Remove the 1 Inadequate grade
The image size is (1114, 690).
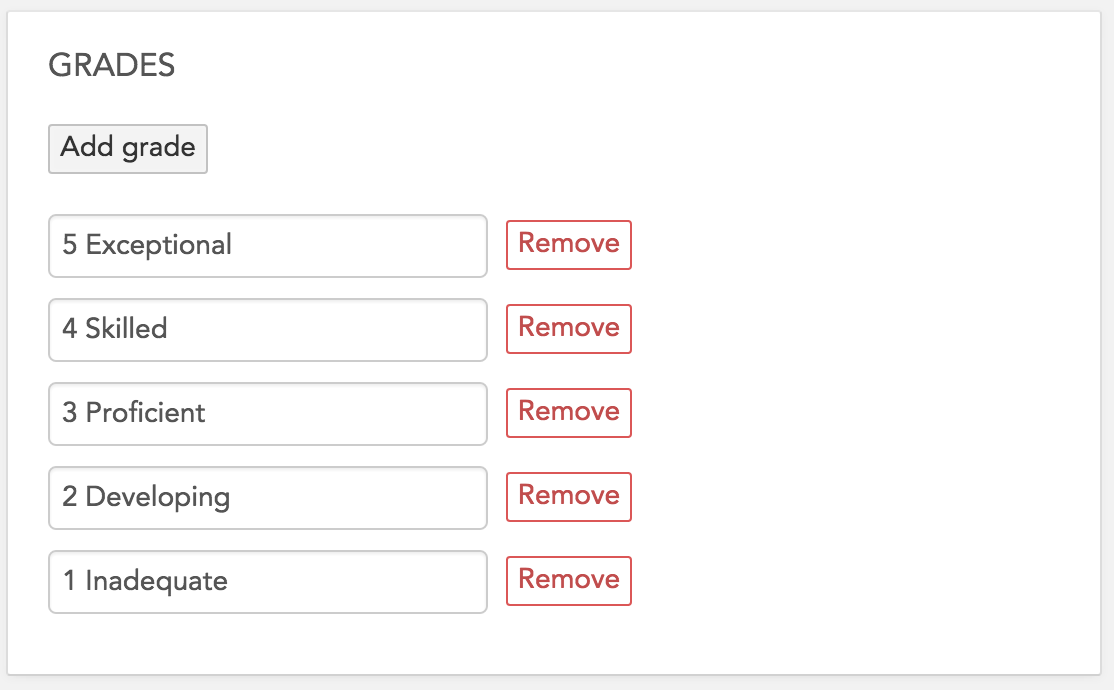pos(569,581)
